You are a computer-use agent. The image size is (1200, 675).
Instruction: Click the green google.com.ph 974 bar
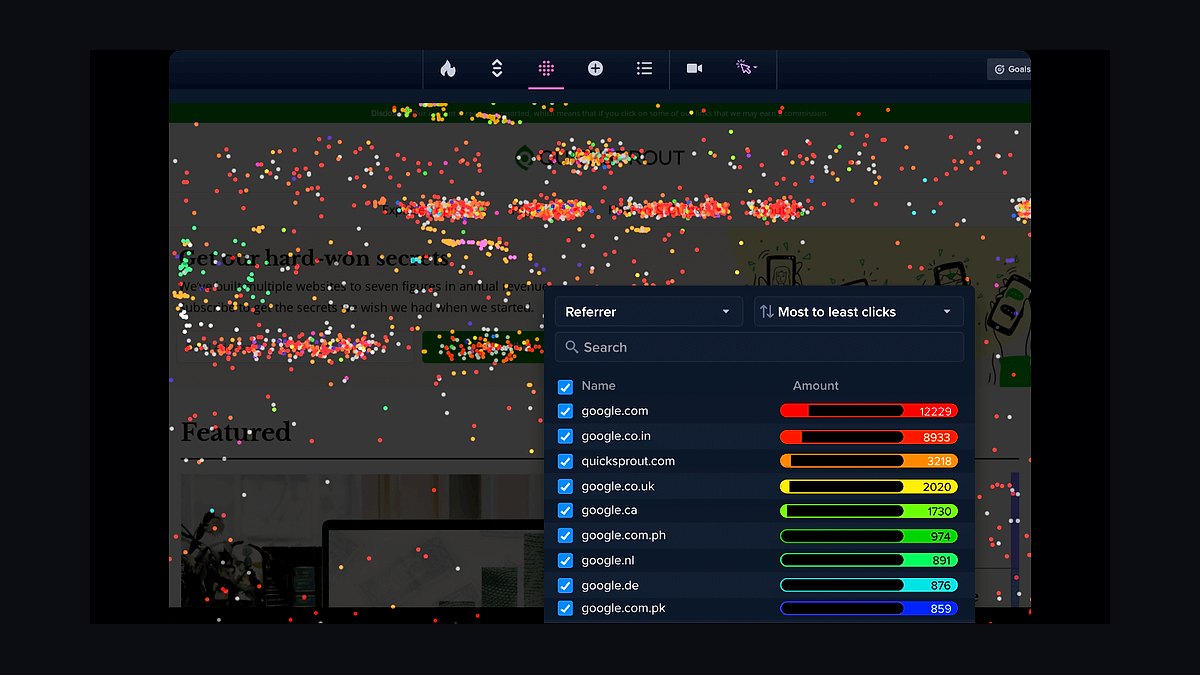point(868,536)
